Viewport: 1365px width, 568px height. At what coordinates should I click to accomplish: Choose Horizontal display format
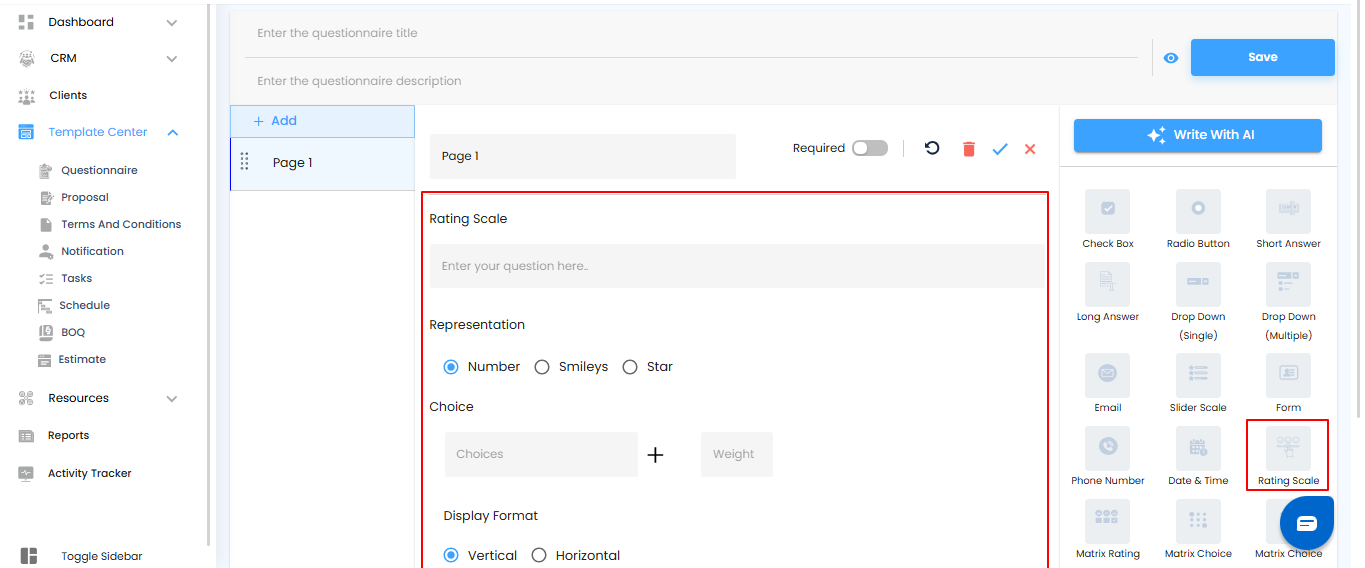point(539,555)
